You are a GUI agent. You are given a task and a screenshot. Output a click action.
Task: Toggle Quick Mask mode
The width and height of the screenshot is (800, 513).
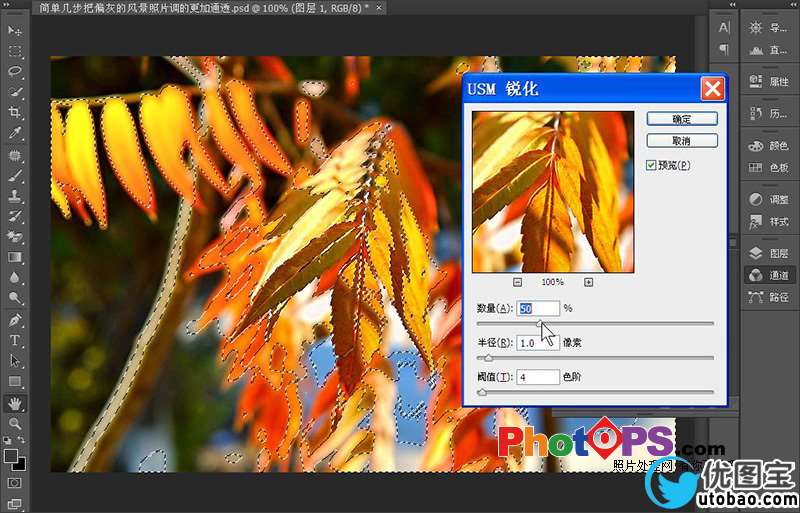14,483
